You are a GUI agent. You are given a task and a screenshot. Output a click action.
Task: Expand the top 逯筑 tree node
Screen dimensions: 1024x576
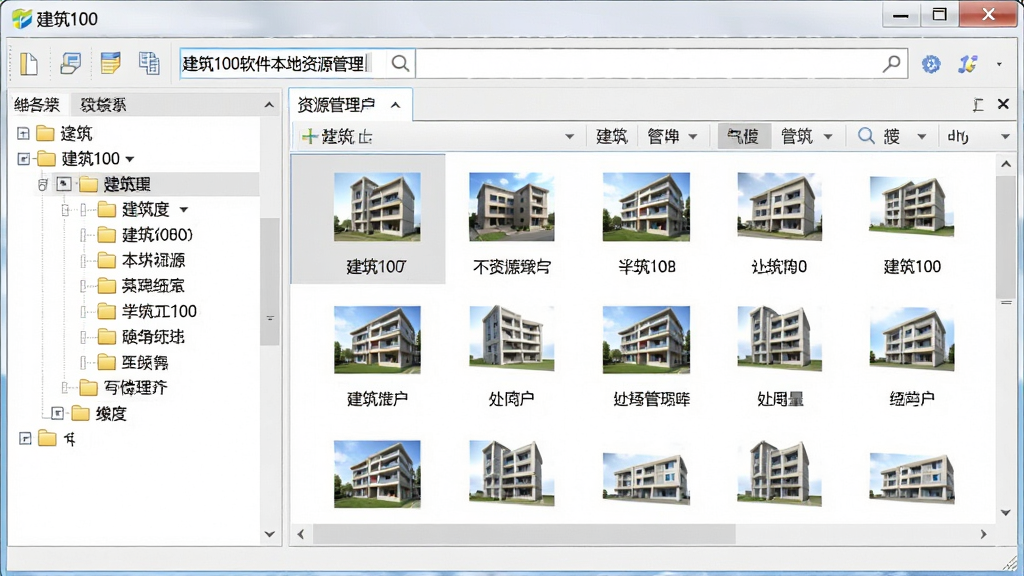(24, 134)
